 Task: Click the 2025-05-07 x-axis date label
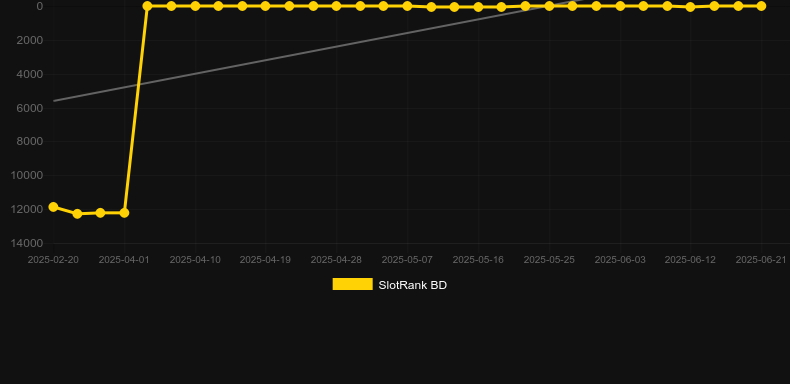point(407,260)
